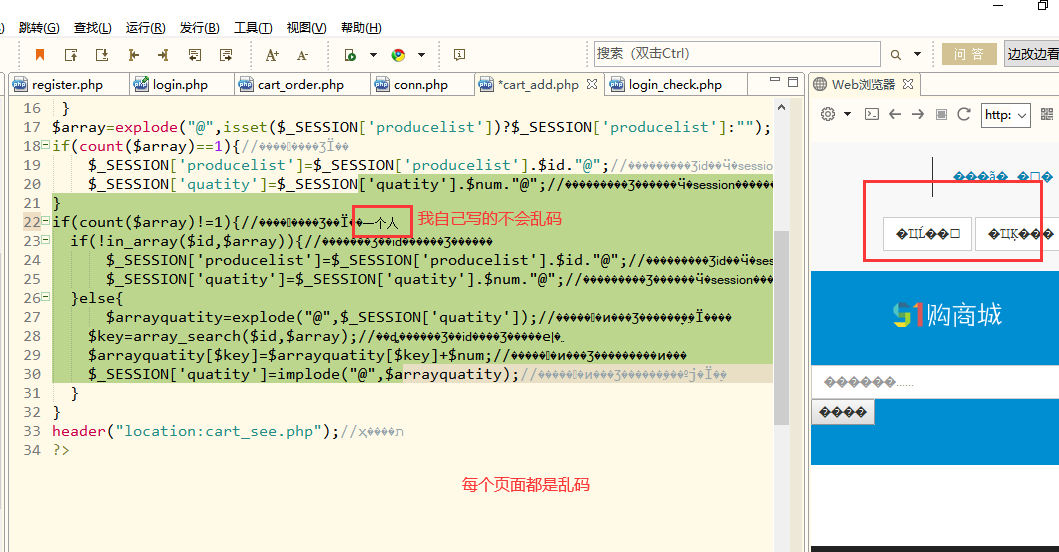Click into the 搜索 (双击Ctrl) search field
1059x552 pixels.
(x=737, y=53)
